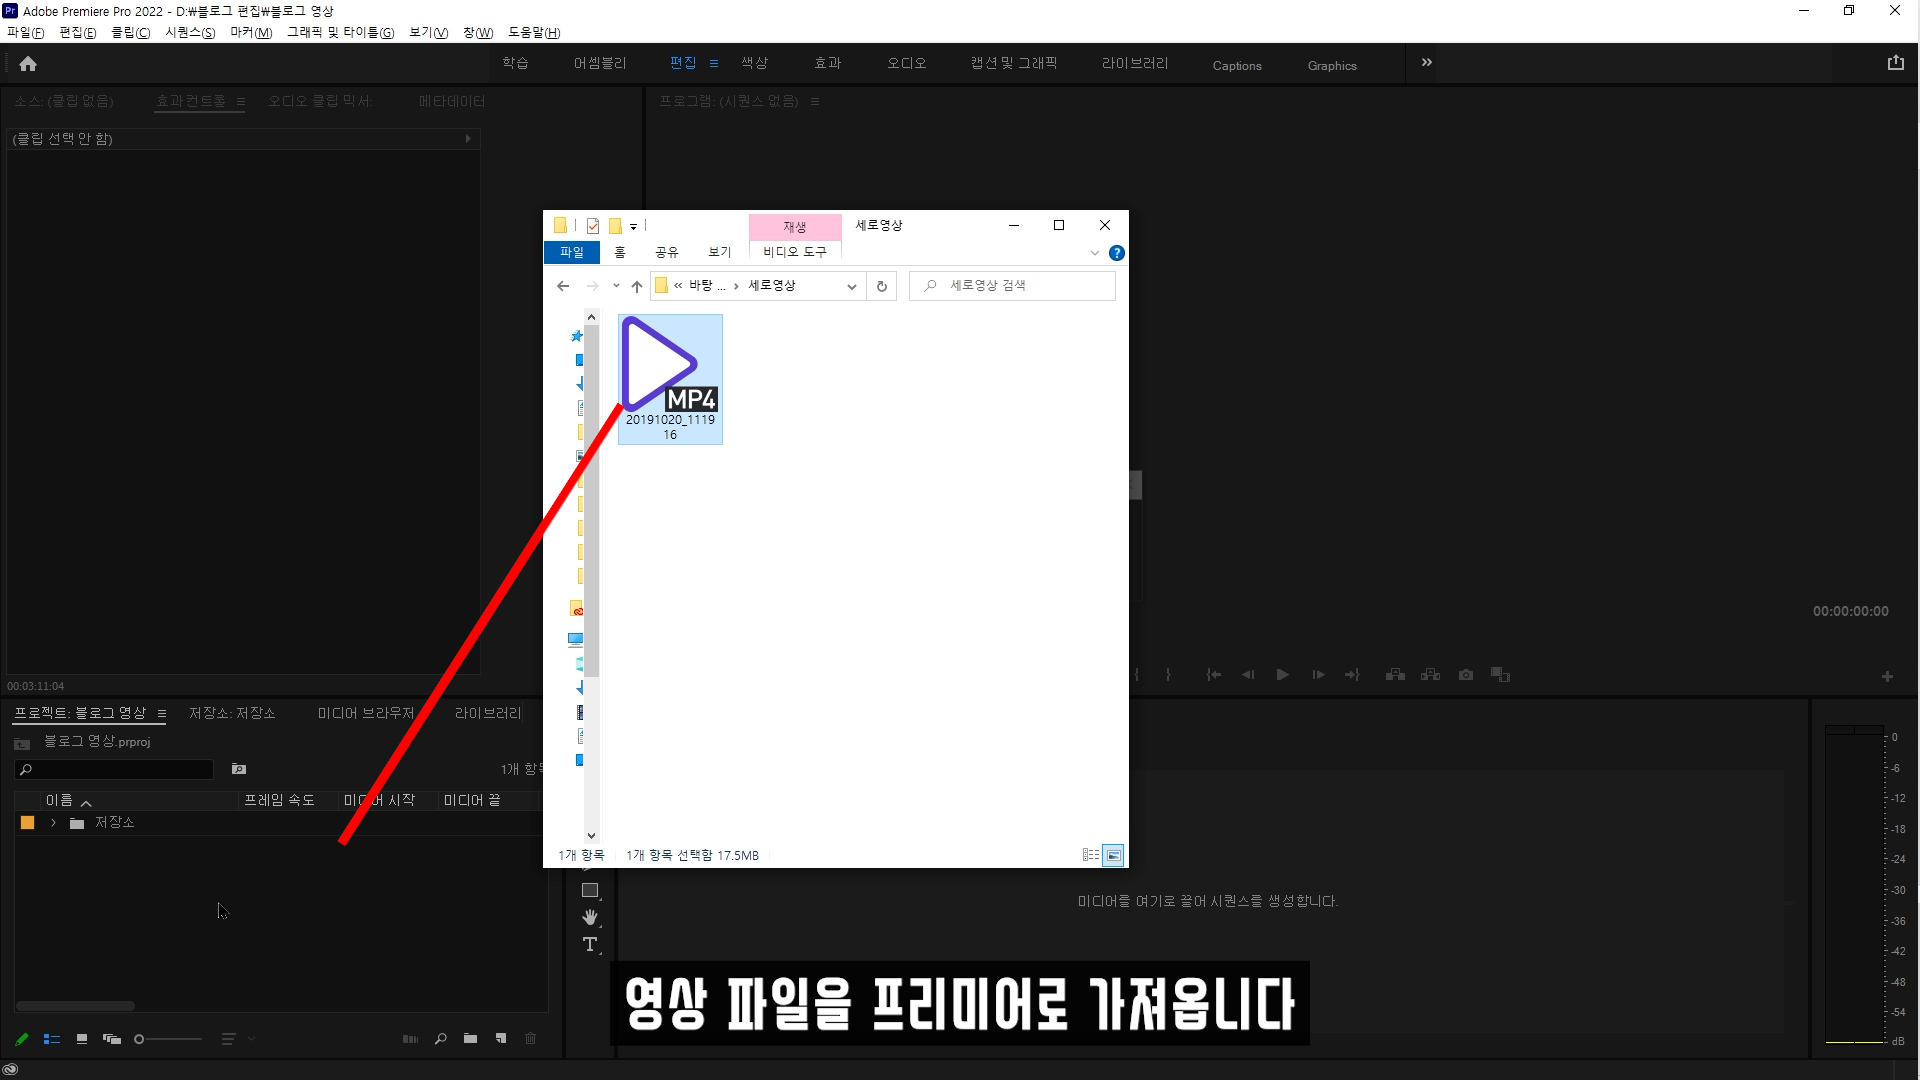Open Find in project panel
Screen dimensions: 1920x1080
pyautogui.click(x=440, y=1039)
